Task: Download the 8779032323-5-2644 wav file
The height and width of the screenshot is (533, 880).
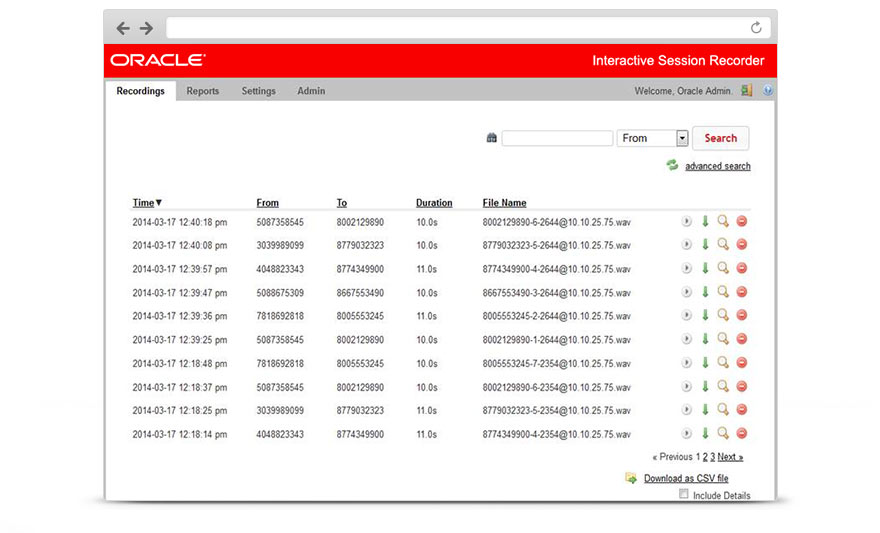Action: click(705, 245)
